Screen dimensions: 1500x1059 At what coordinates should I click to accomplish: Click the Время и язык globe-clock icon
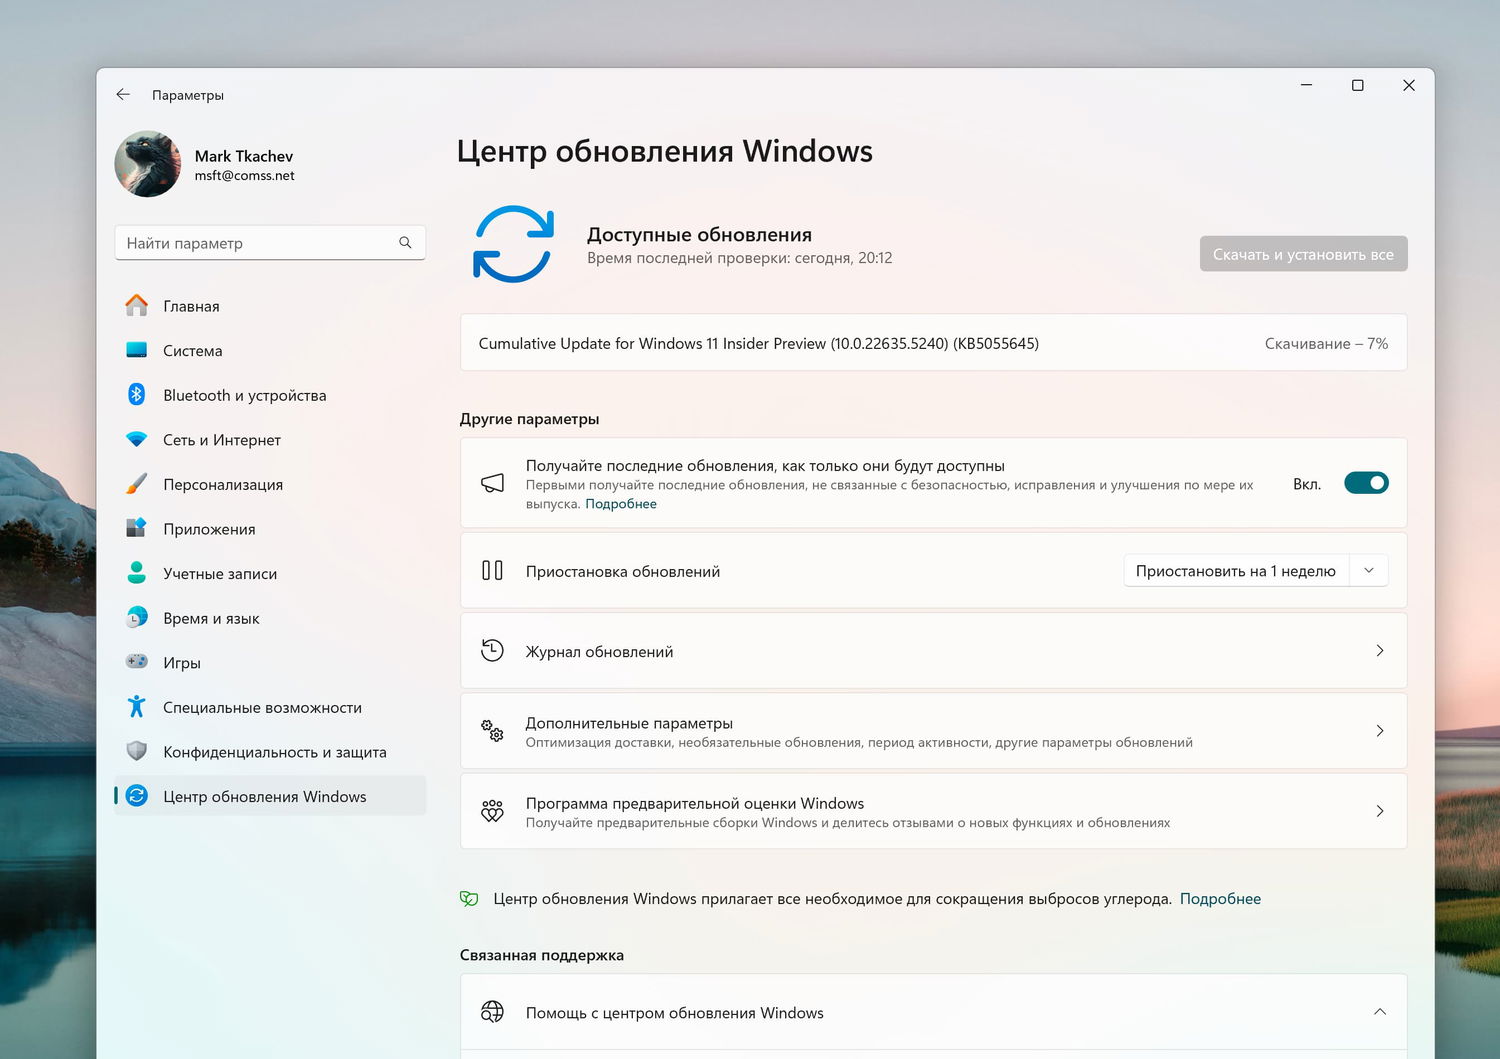click(137, 618)
